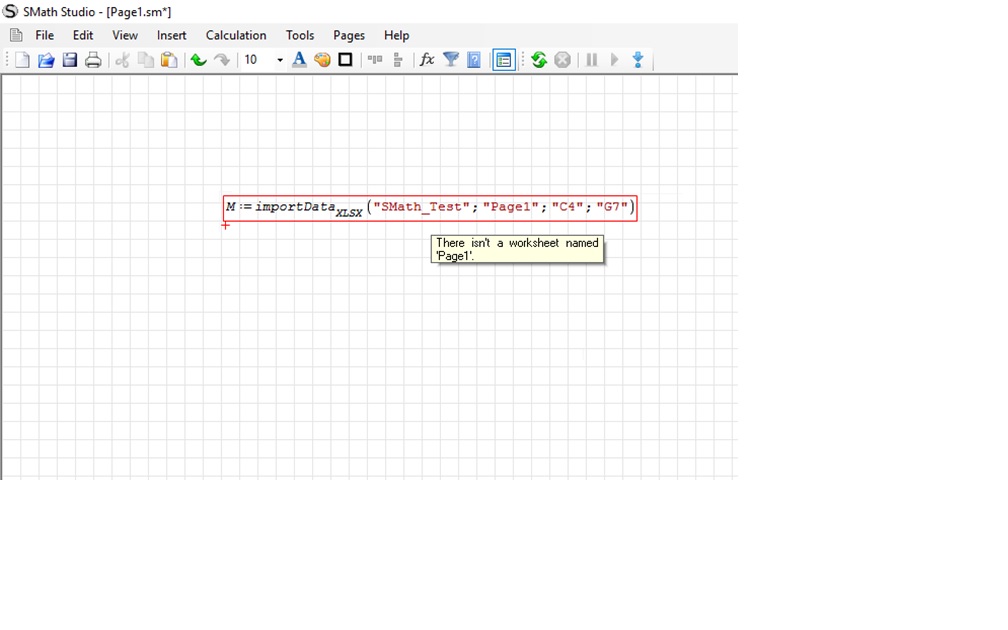Open the Pages menu
Image resolution: width=1008 pixels, height=630 pixels.
[x=349, y=35]
